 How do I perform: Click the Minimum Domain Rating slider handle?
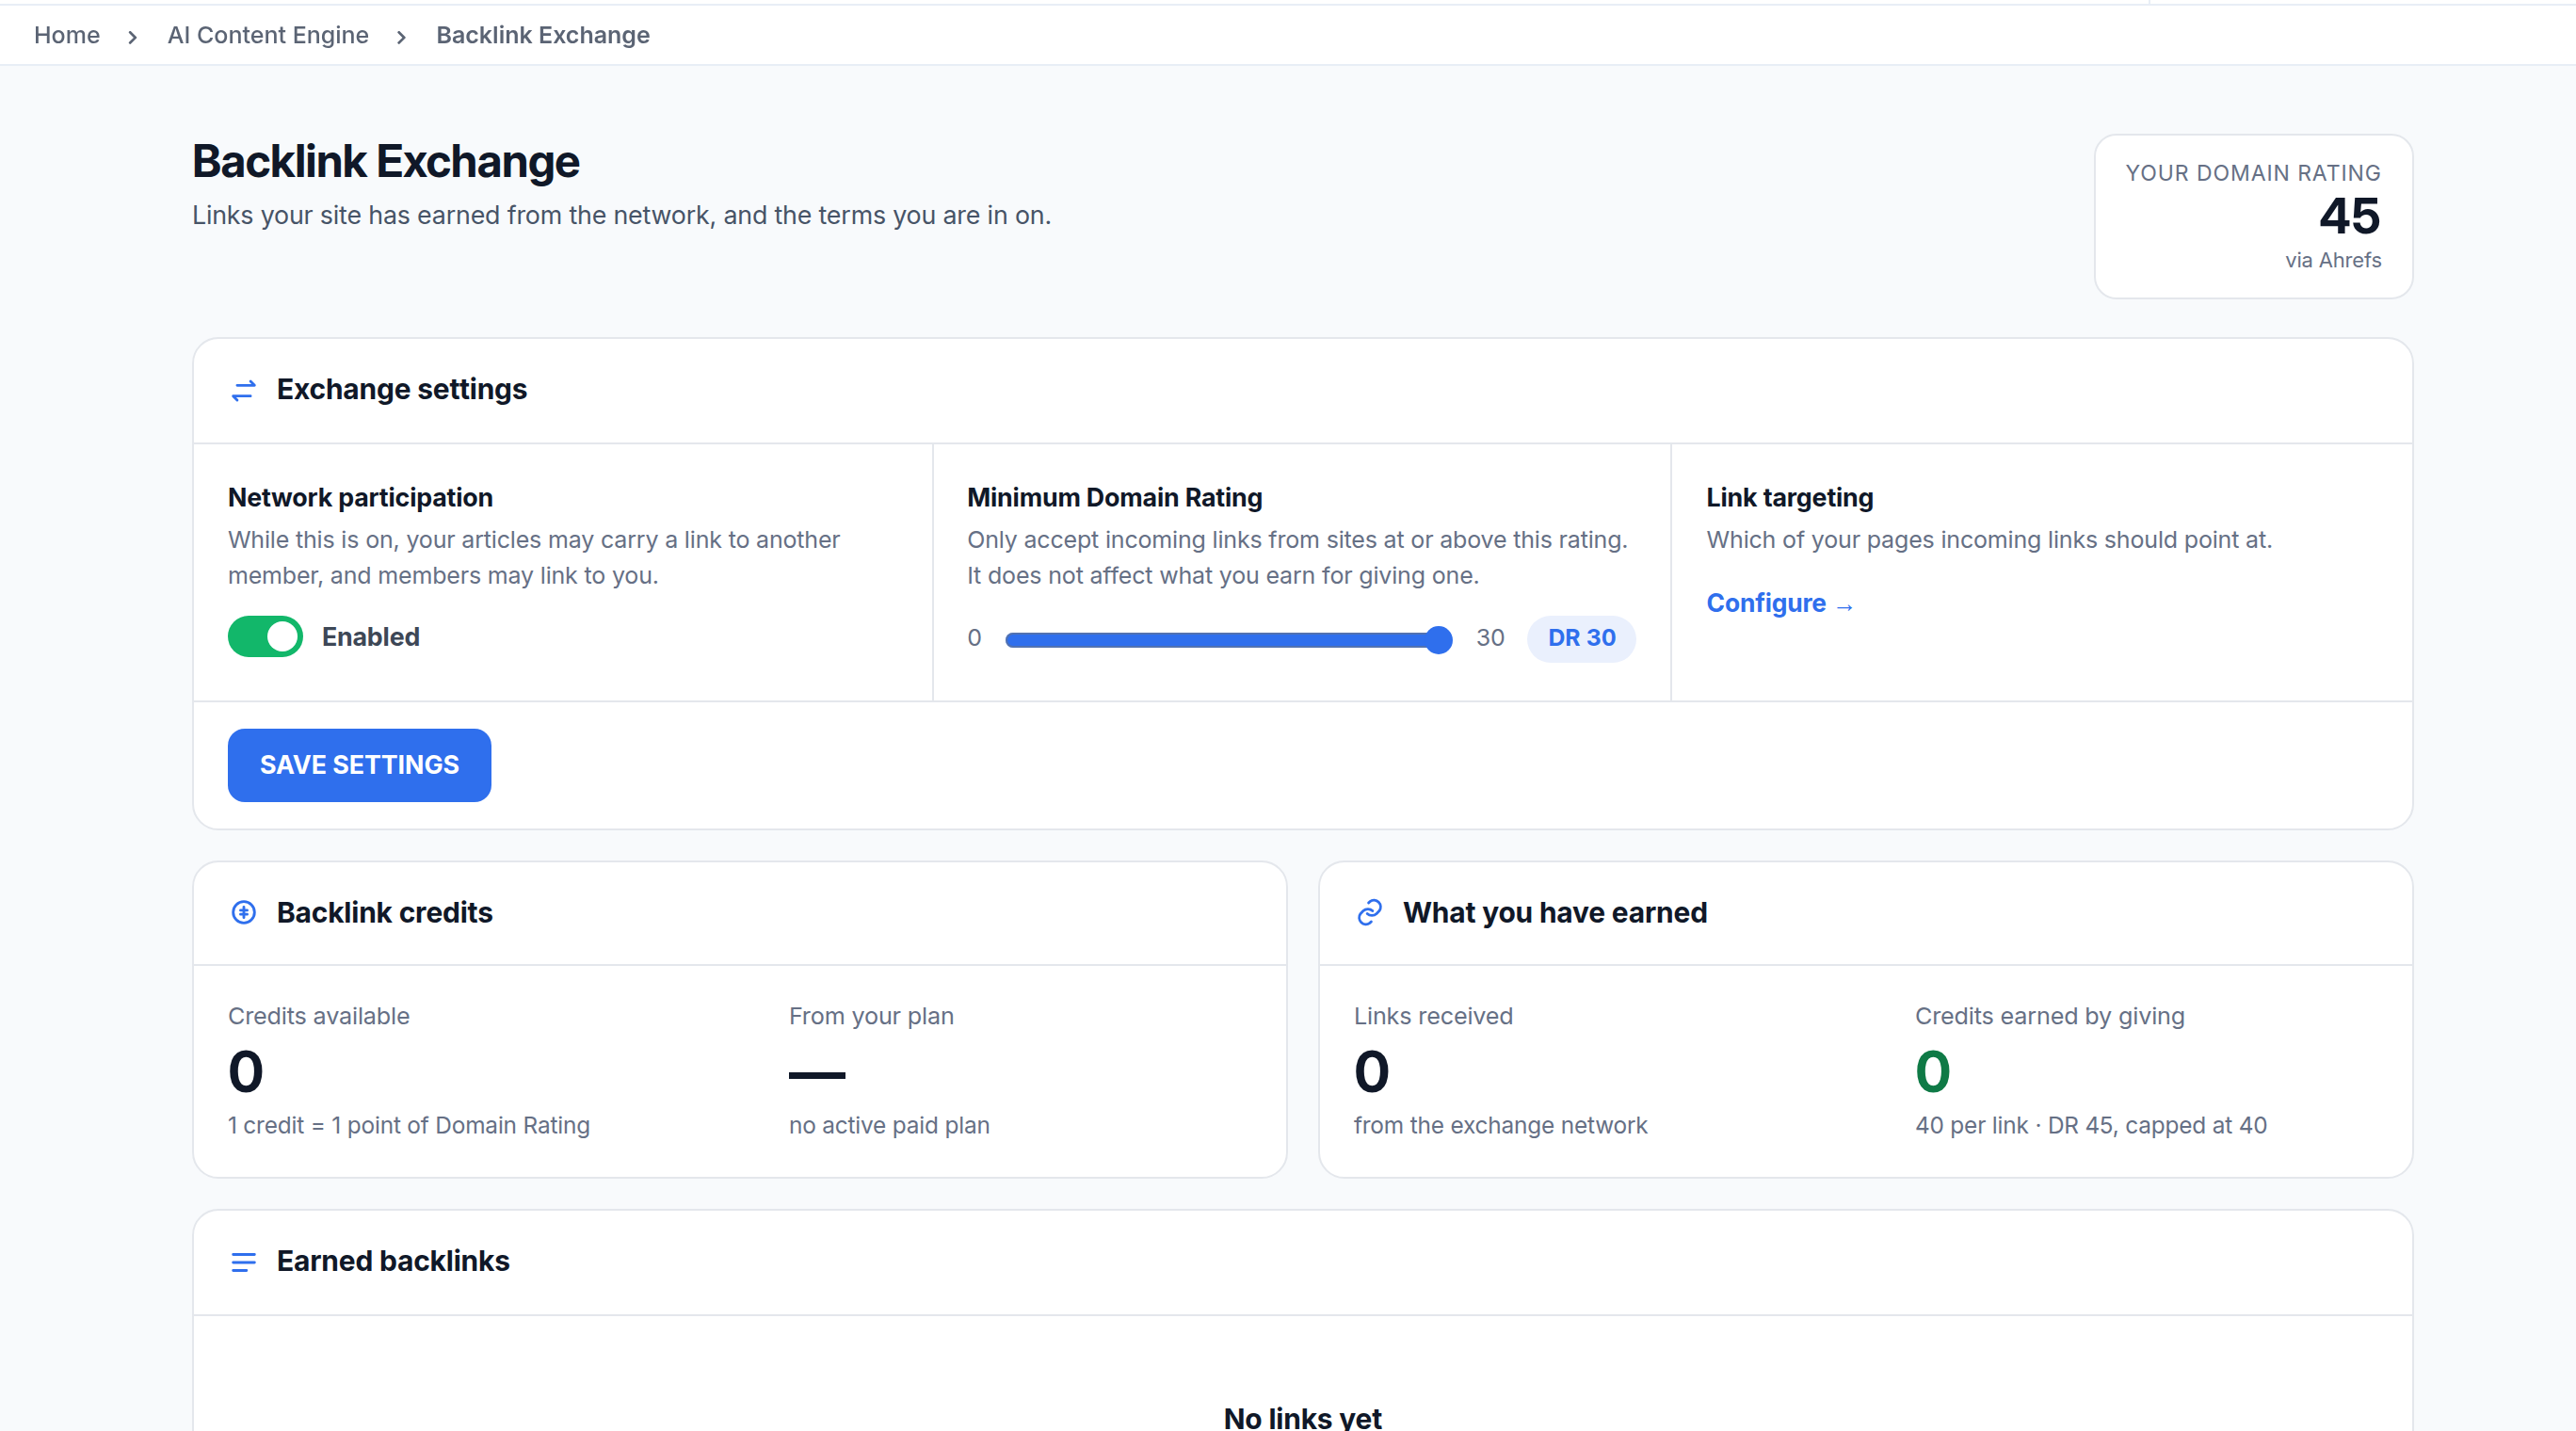[1438, 639]
